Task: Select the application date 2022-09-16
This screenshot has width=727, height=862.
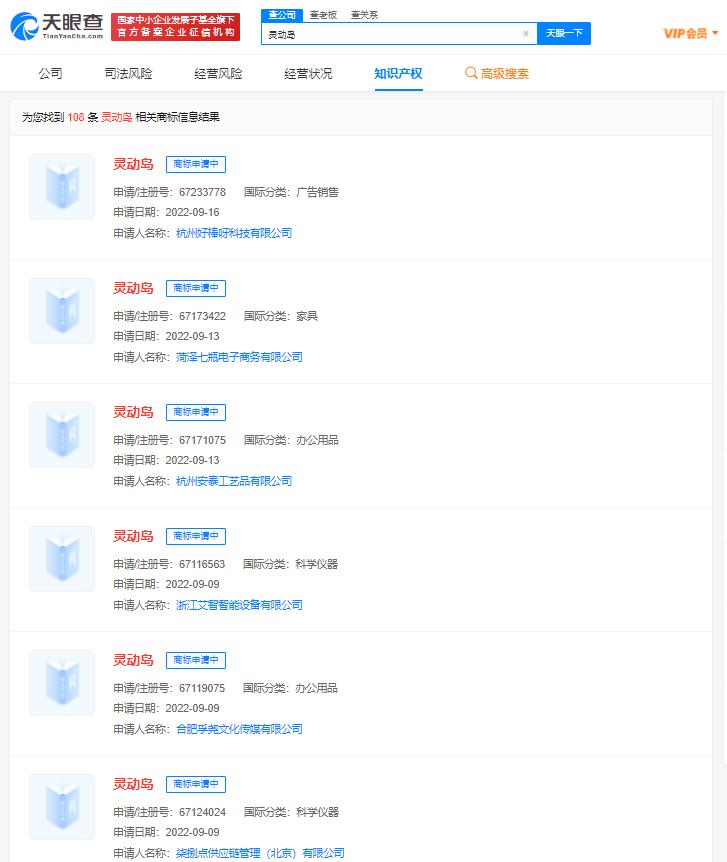Action: point(192,212)
